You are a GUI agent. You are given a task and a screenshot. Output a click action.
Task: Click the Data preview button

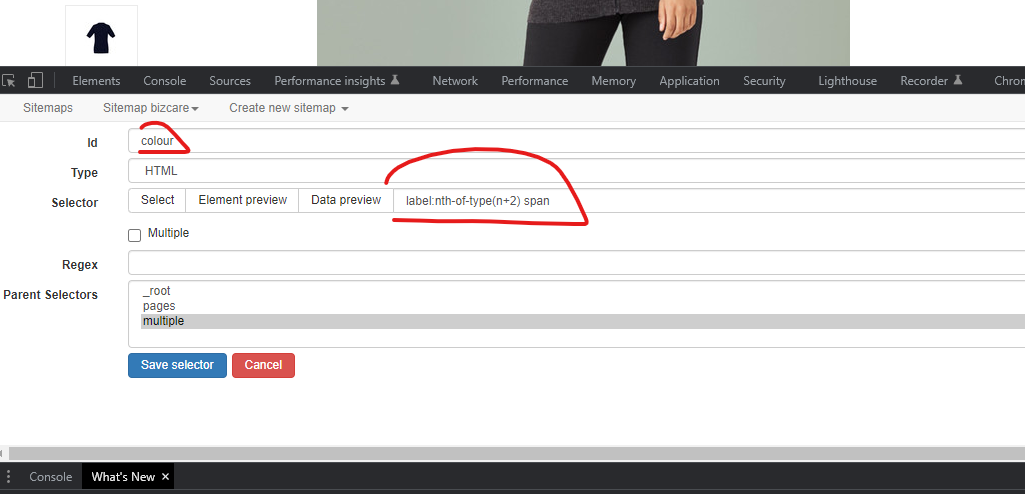click(x=346, y=200)
